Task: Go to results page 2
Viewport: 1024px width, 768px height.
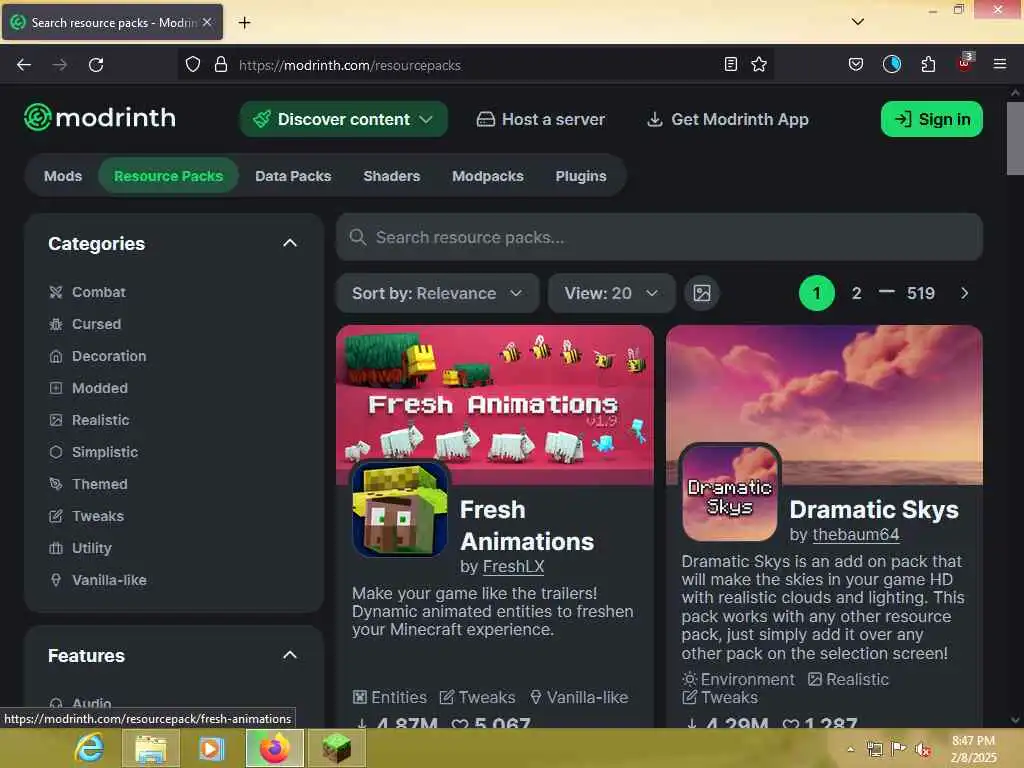Action: [856, 293]
